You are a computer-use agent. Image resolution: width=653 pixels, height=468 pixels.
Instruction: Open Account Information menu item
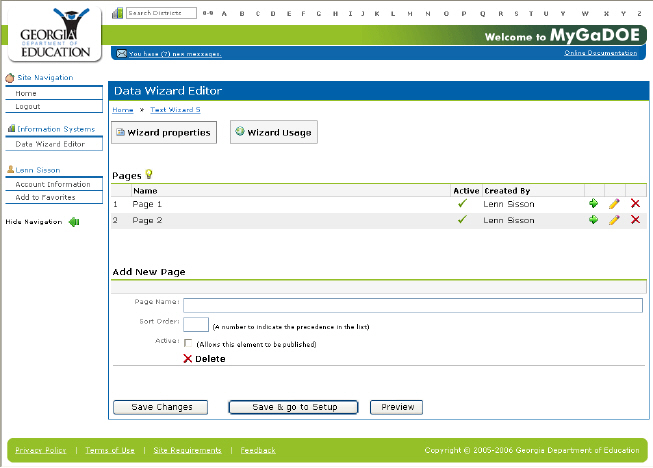pos(54,184)
